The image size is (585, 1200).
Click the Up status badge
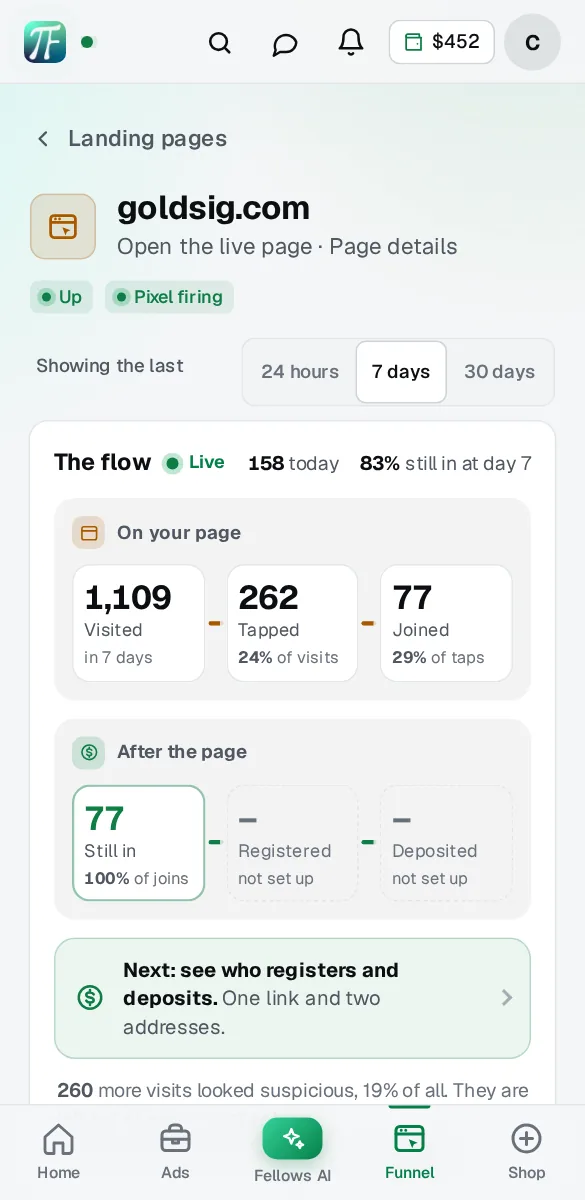(x=61, y=297)
